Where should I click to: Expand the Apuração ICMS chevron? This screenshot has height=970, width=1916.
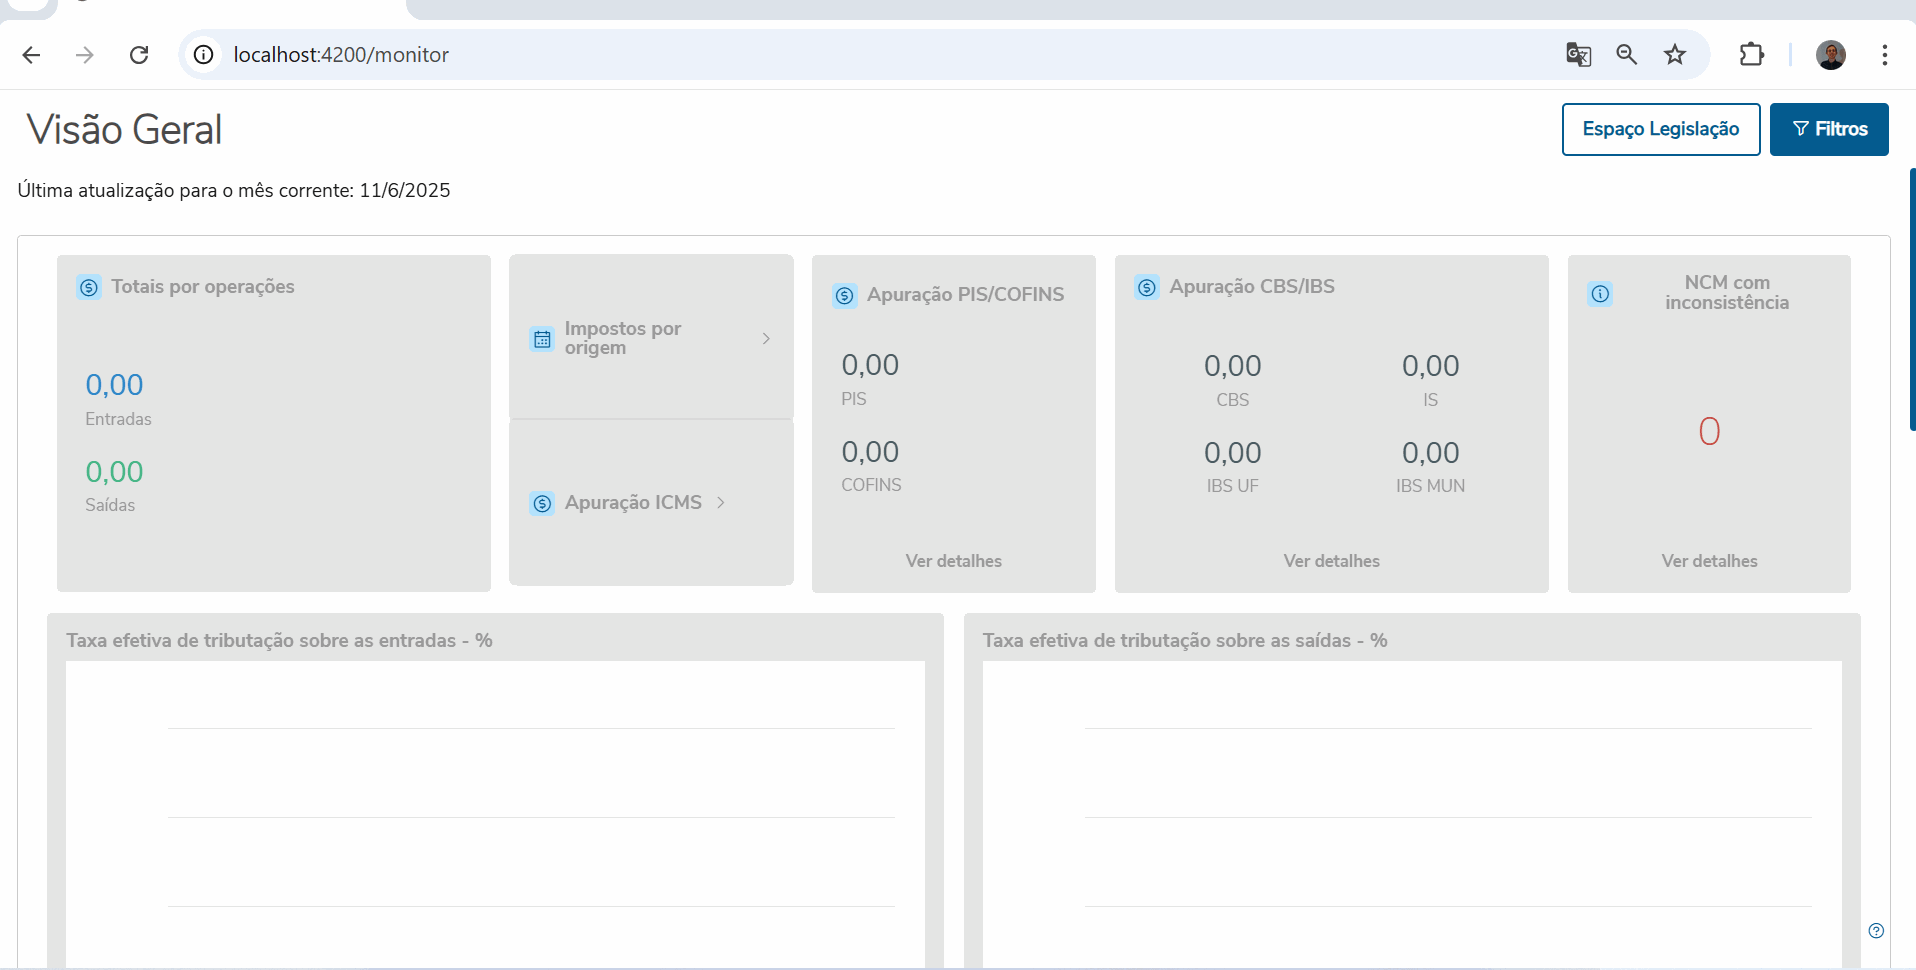coord(720,503)
